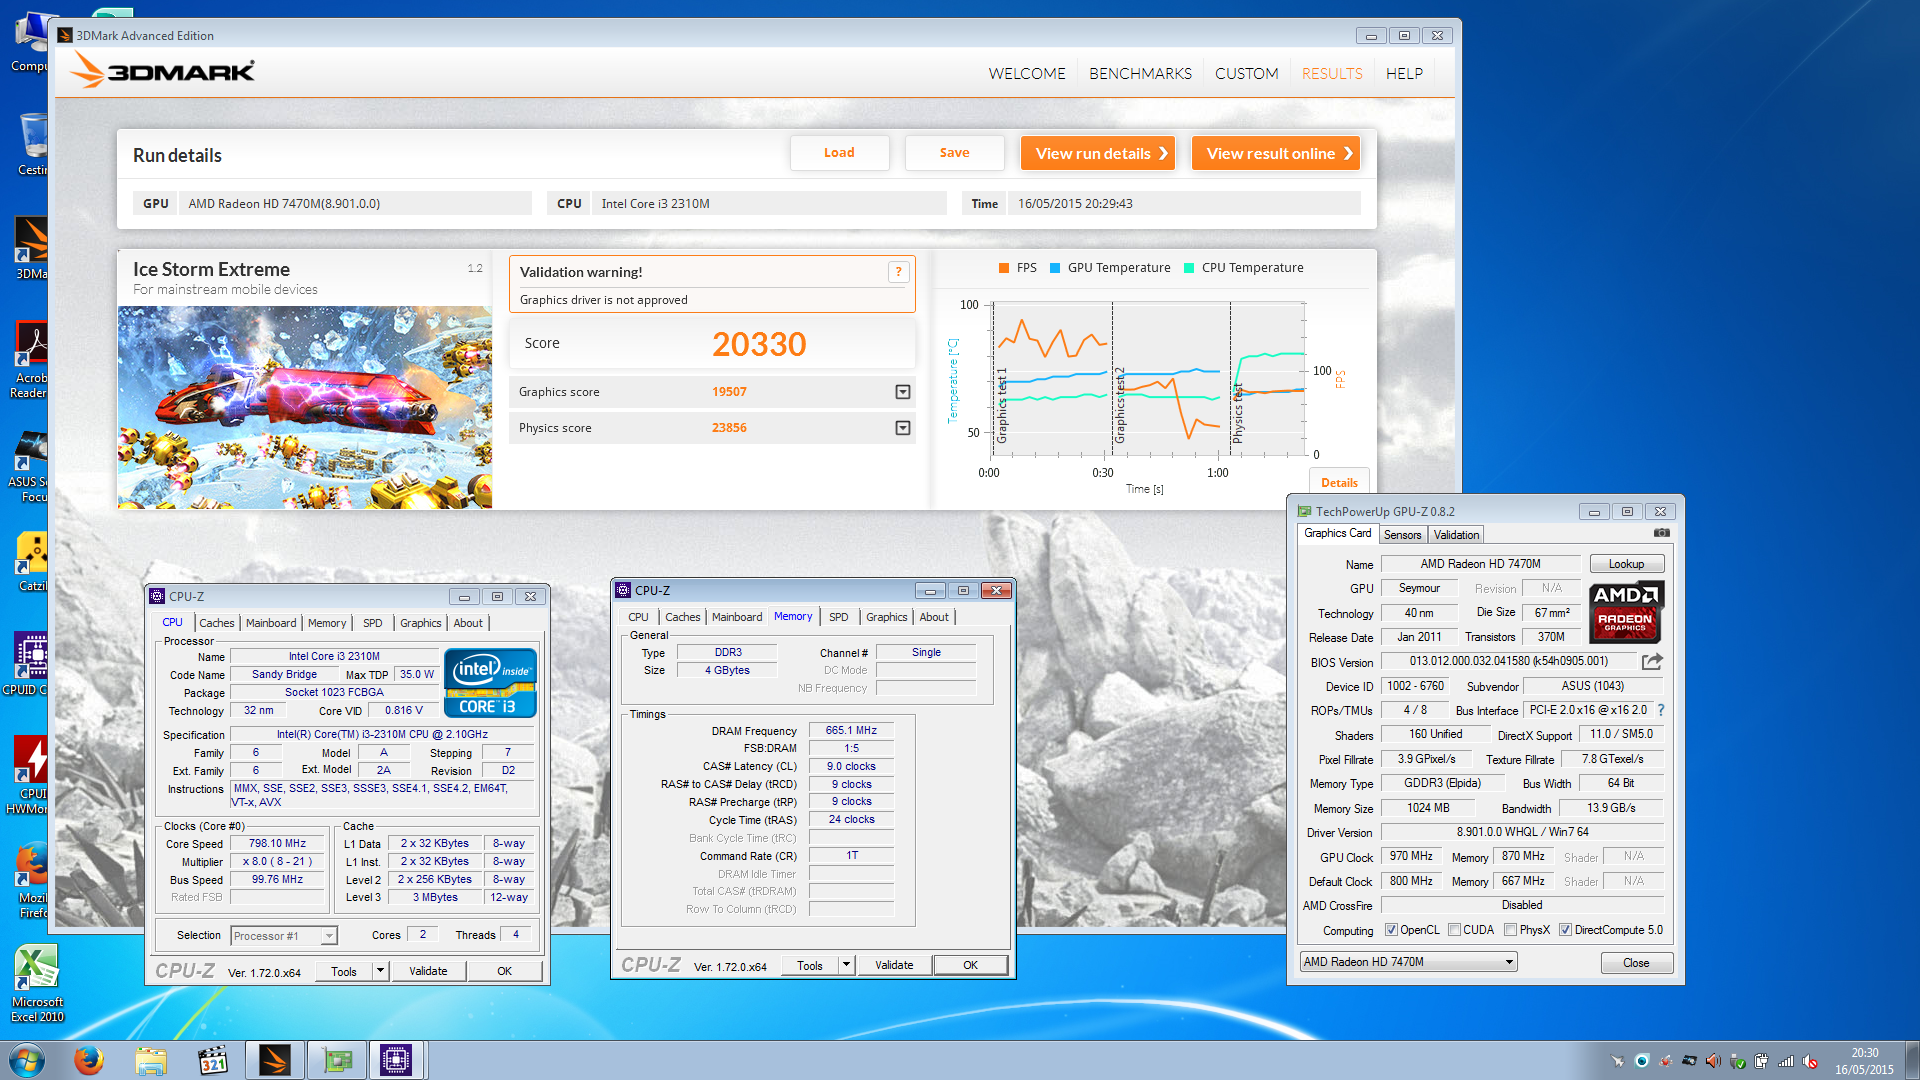The width and height of the screenshot is (1920, 1080).
Task: Click the round blue eye tray icon
Action: tap(1641, 1061)
